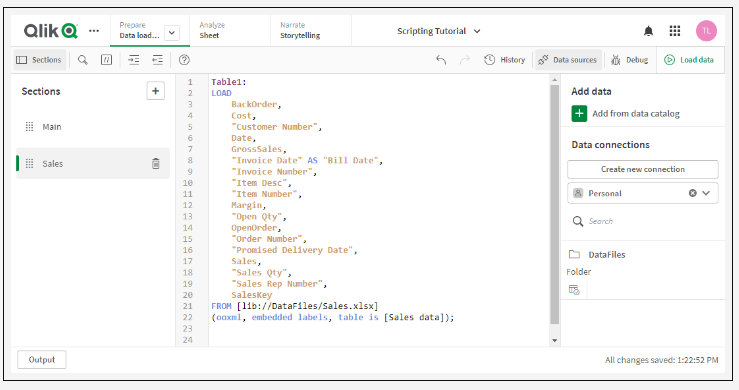Image resolution: width=739 pixels, height=390 pixels.
Task: Open notifications bell
Action: coord(649,31)
